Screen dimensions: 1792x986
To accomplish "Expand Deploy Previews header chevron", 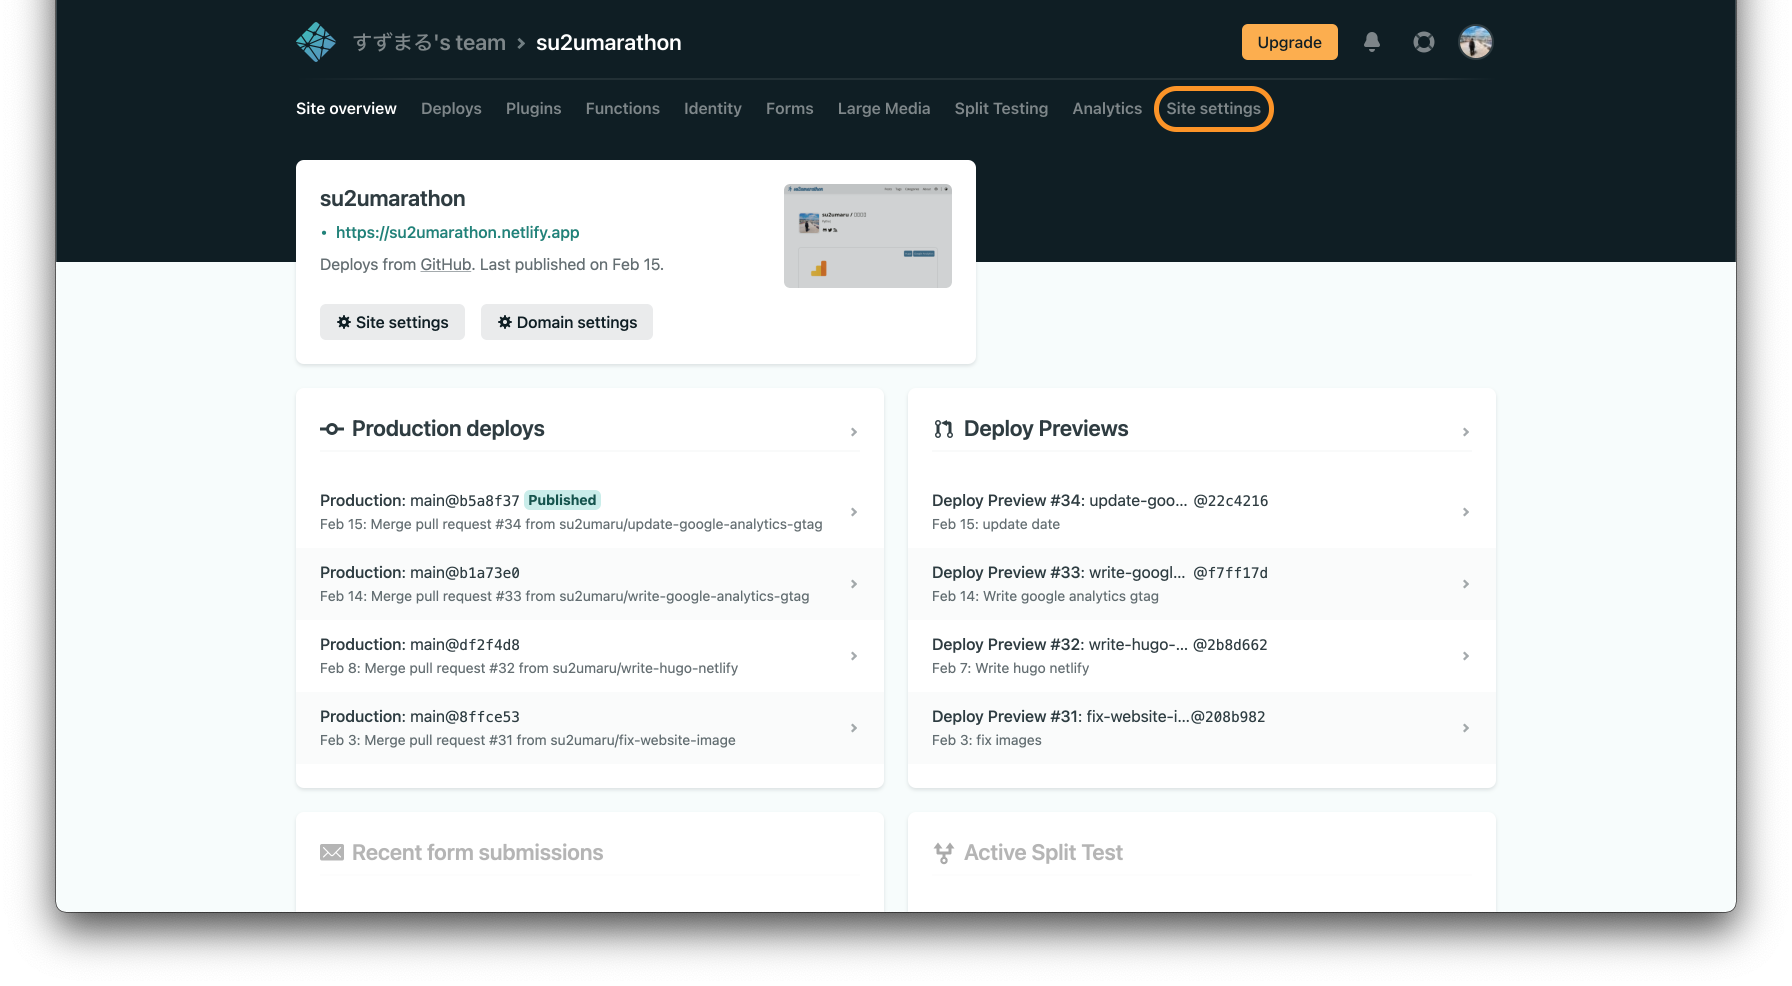I will (x=1466, y=432).
